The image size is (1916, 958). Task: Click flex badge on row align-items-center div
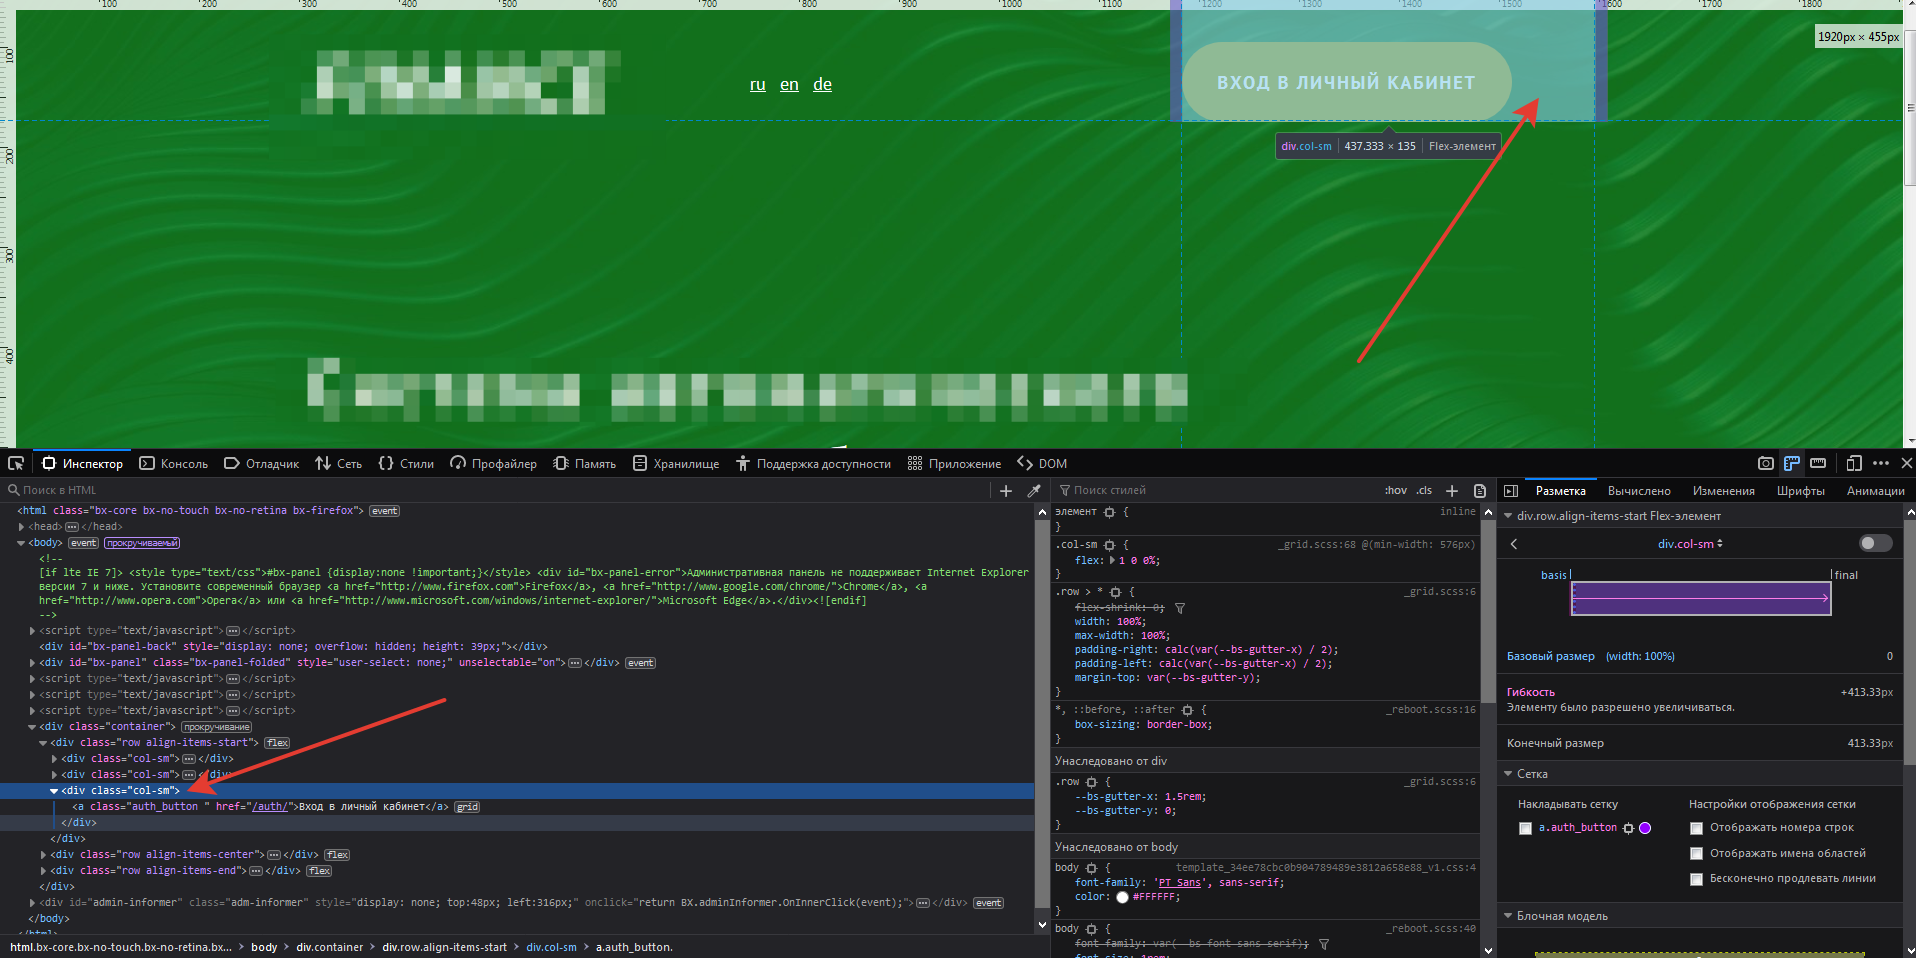[337, 855]
